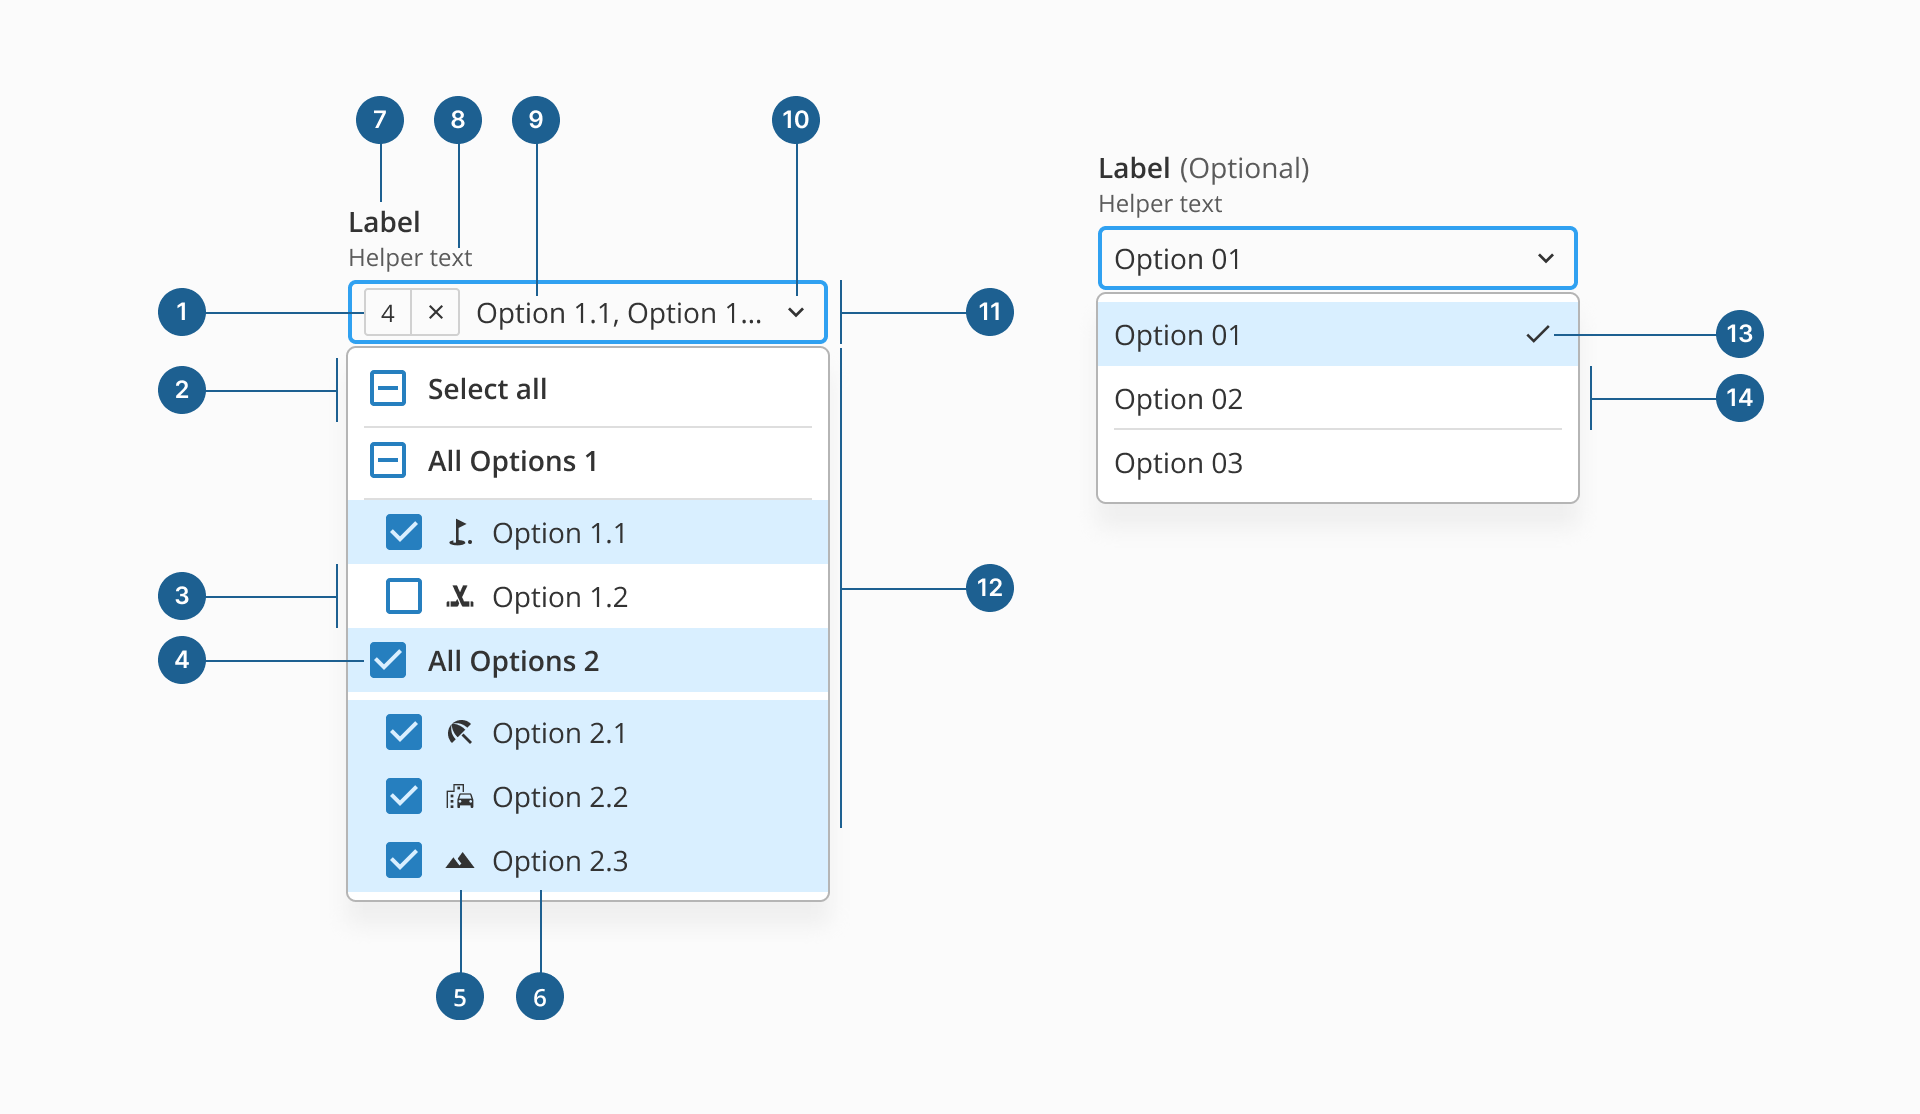Click the building and car icon beside Option 2.2

tap(460, 797)
